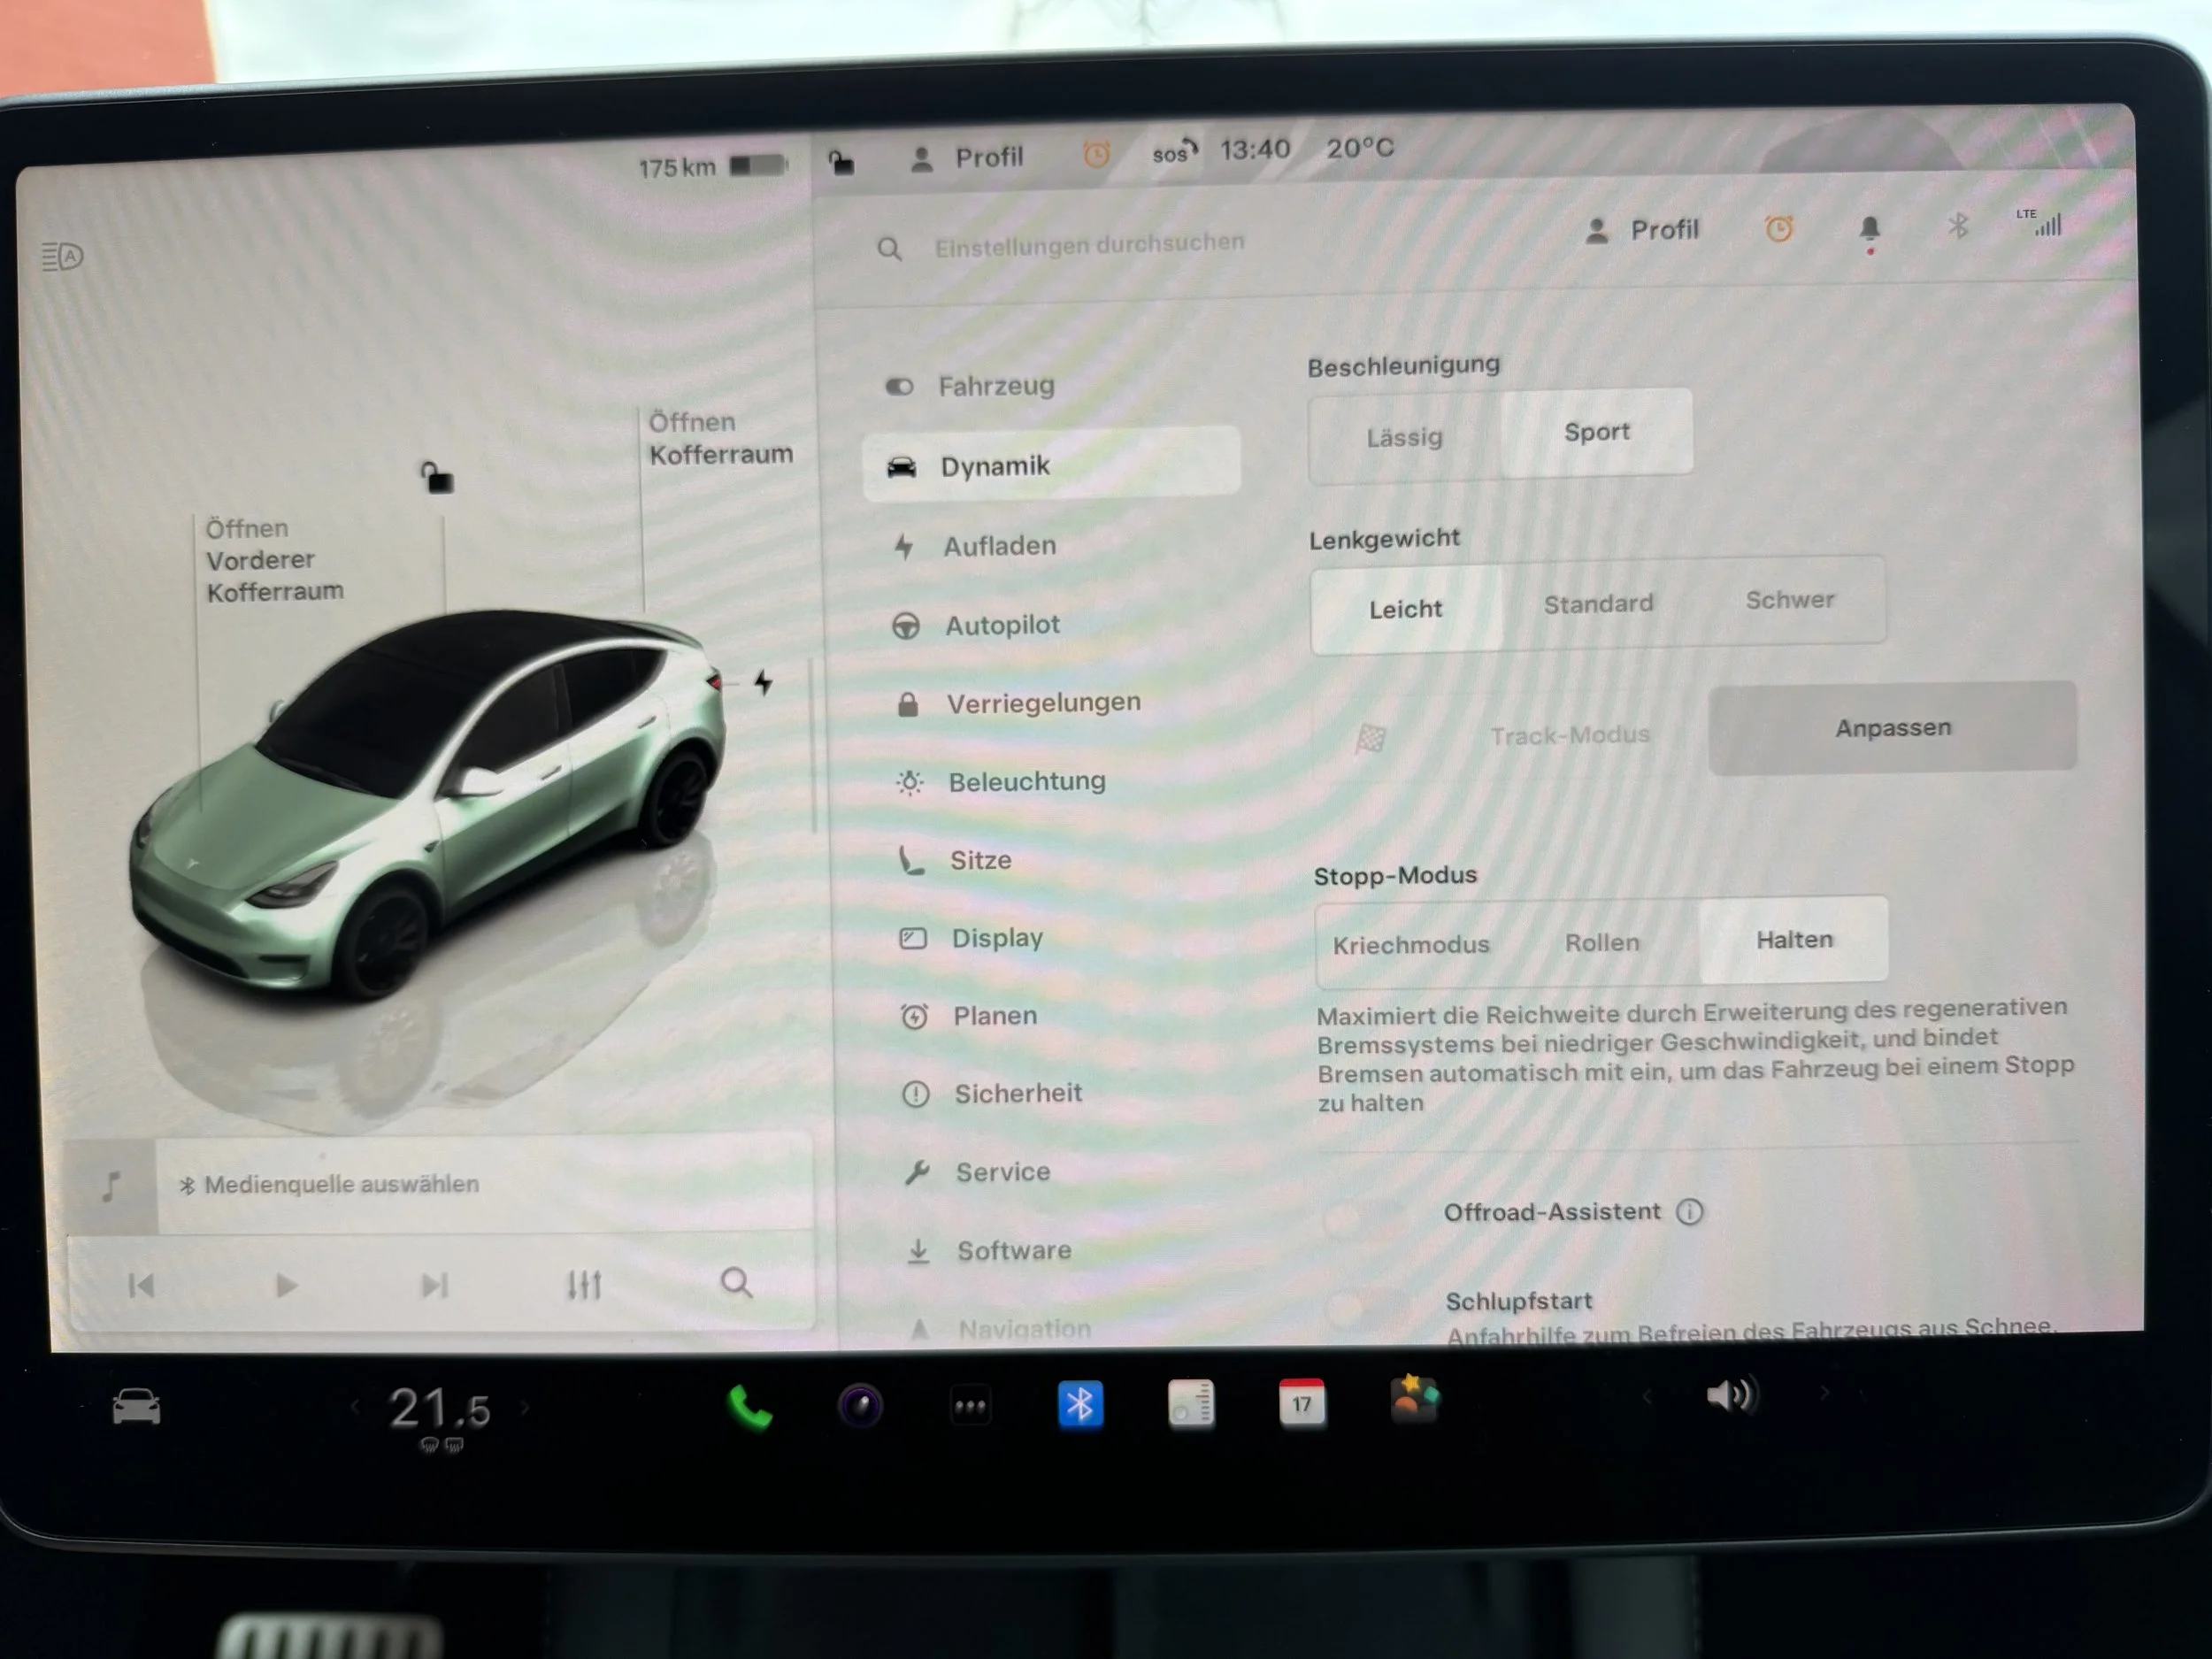This screenshot has width=2212, height=1659.
Task: Choose Rollen stop mode
Action: tap(1602, 942)
